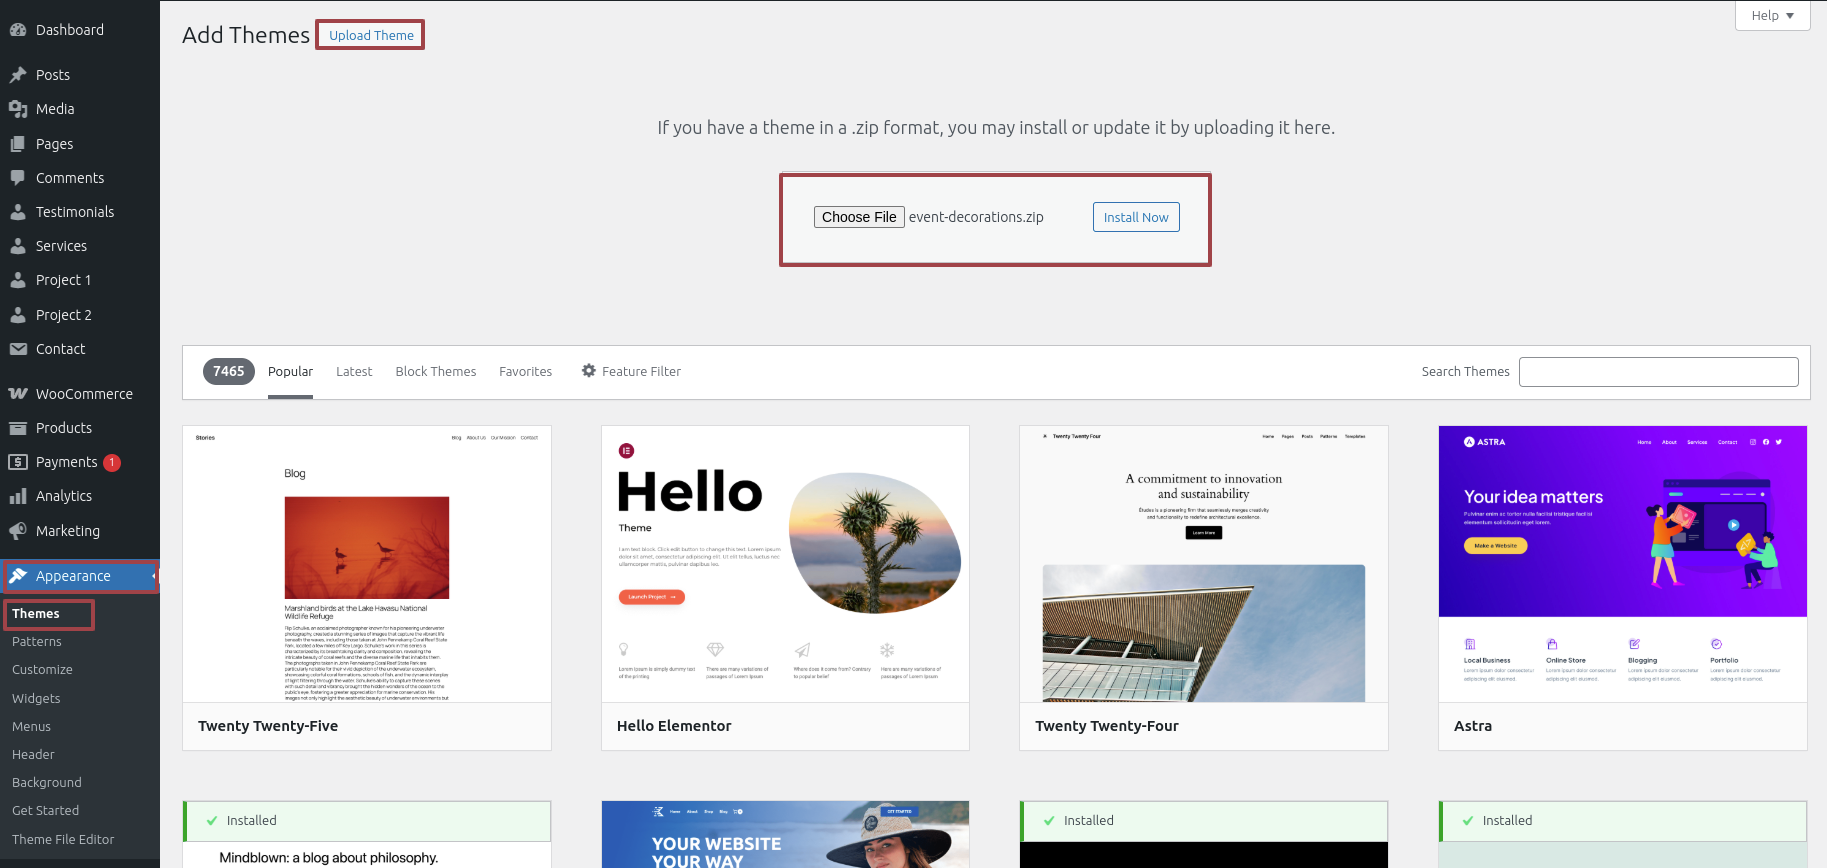Click the Twenty Twenty-Four theme name
The image size is (1827, 868).
[1107, 726]
